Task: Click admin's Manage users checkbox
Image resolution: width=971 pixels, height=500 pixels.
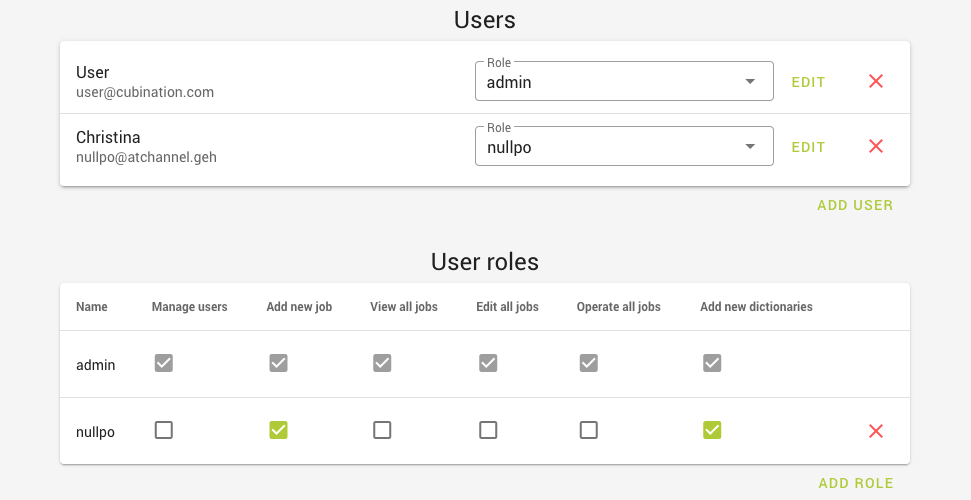Action: pos(164,364)
